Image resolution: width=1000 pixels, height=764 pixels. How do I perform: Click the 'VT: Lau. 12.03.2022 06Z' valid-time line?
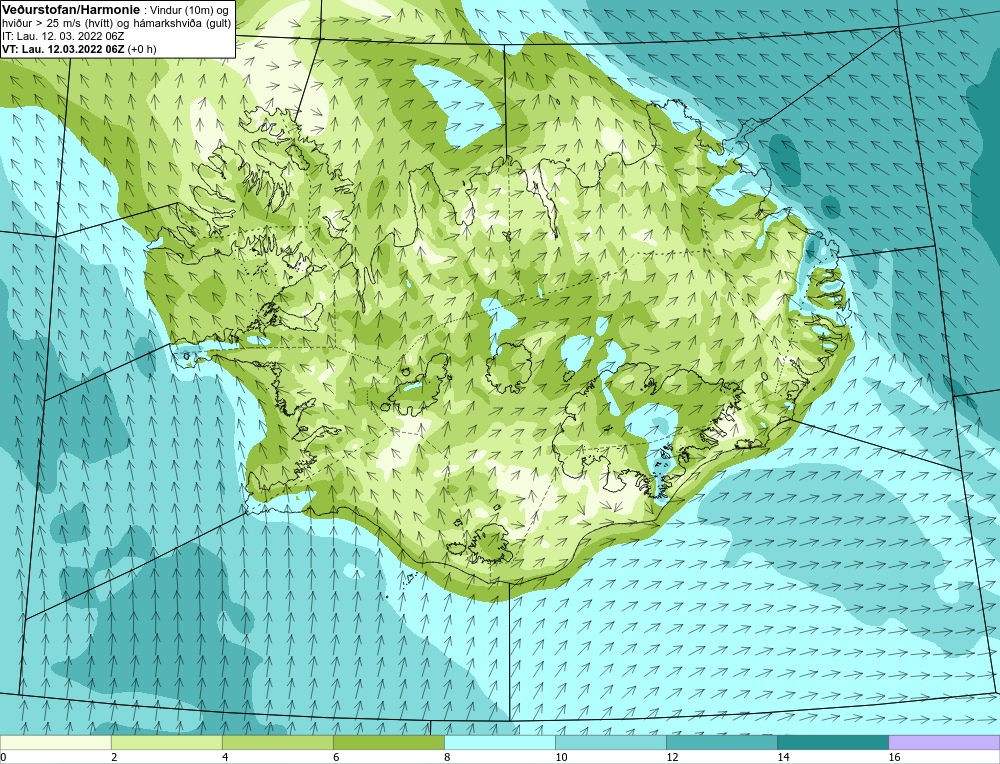pyautogui.click(x=64, y=49)
